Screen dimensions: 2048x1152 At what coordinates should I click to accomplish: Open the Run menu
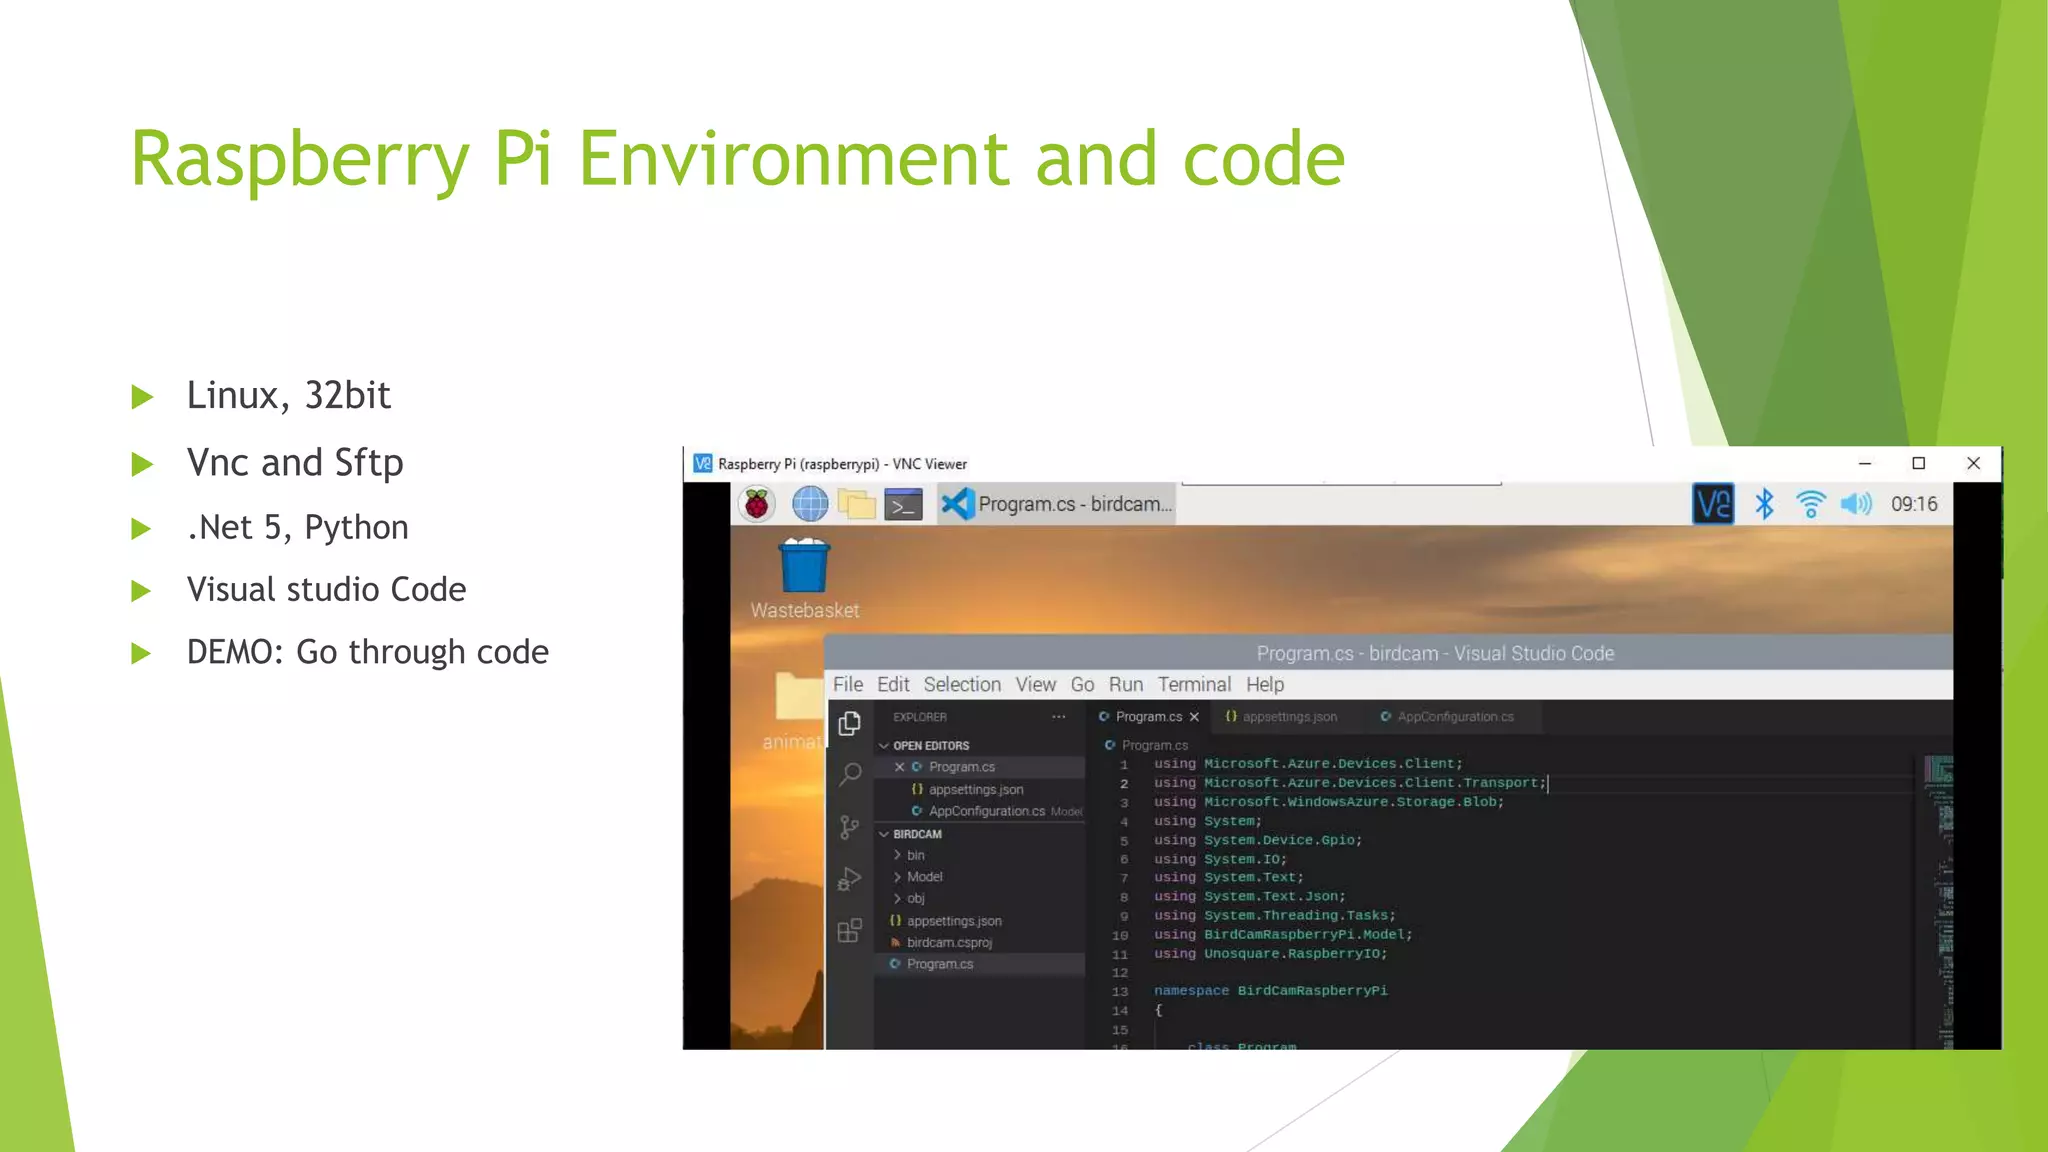(1126, 685)
